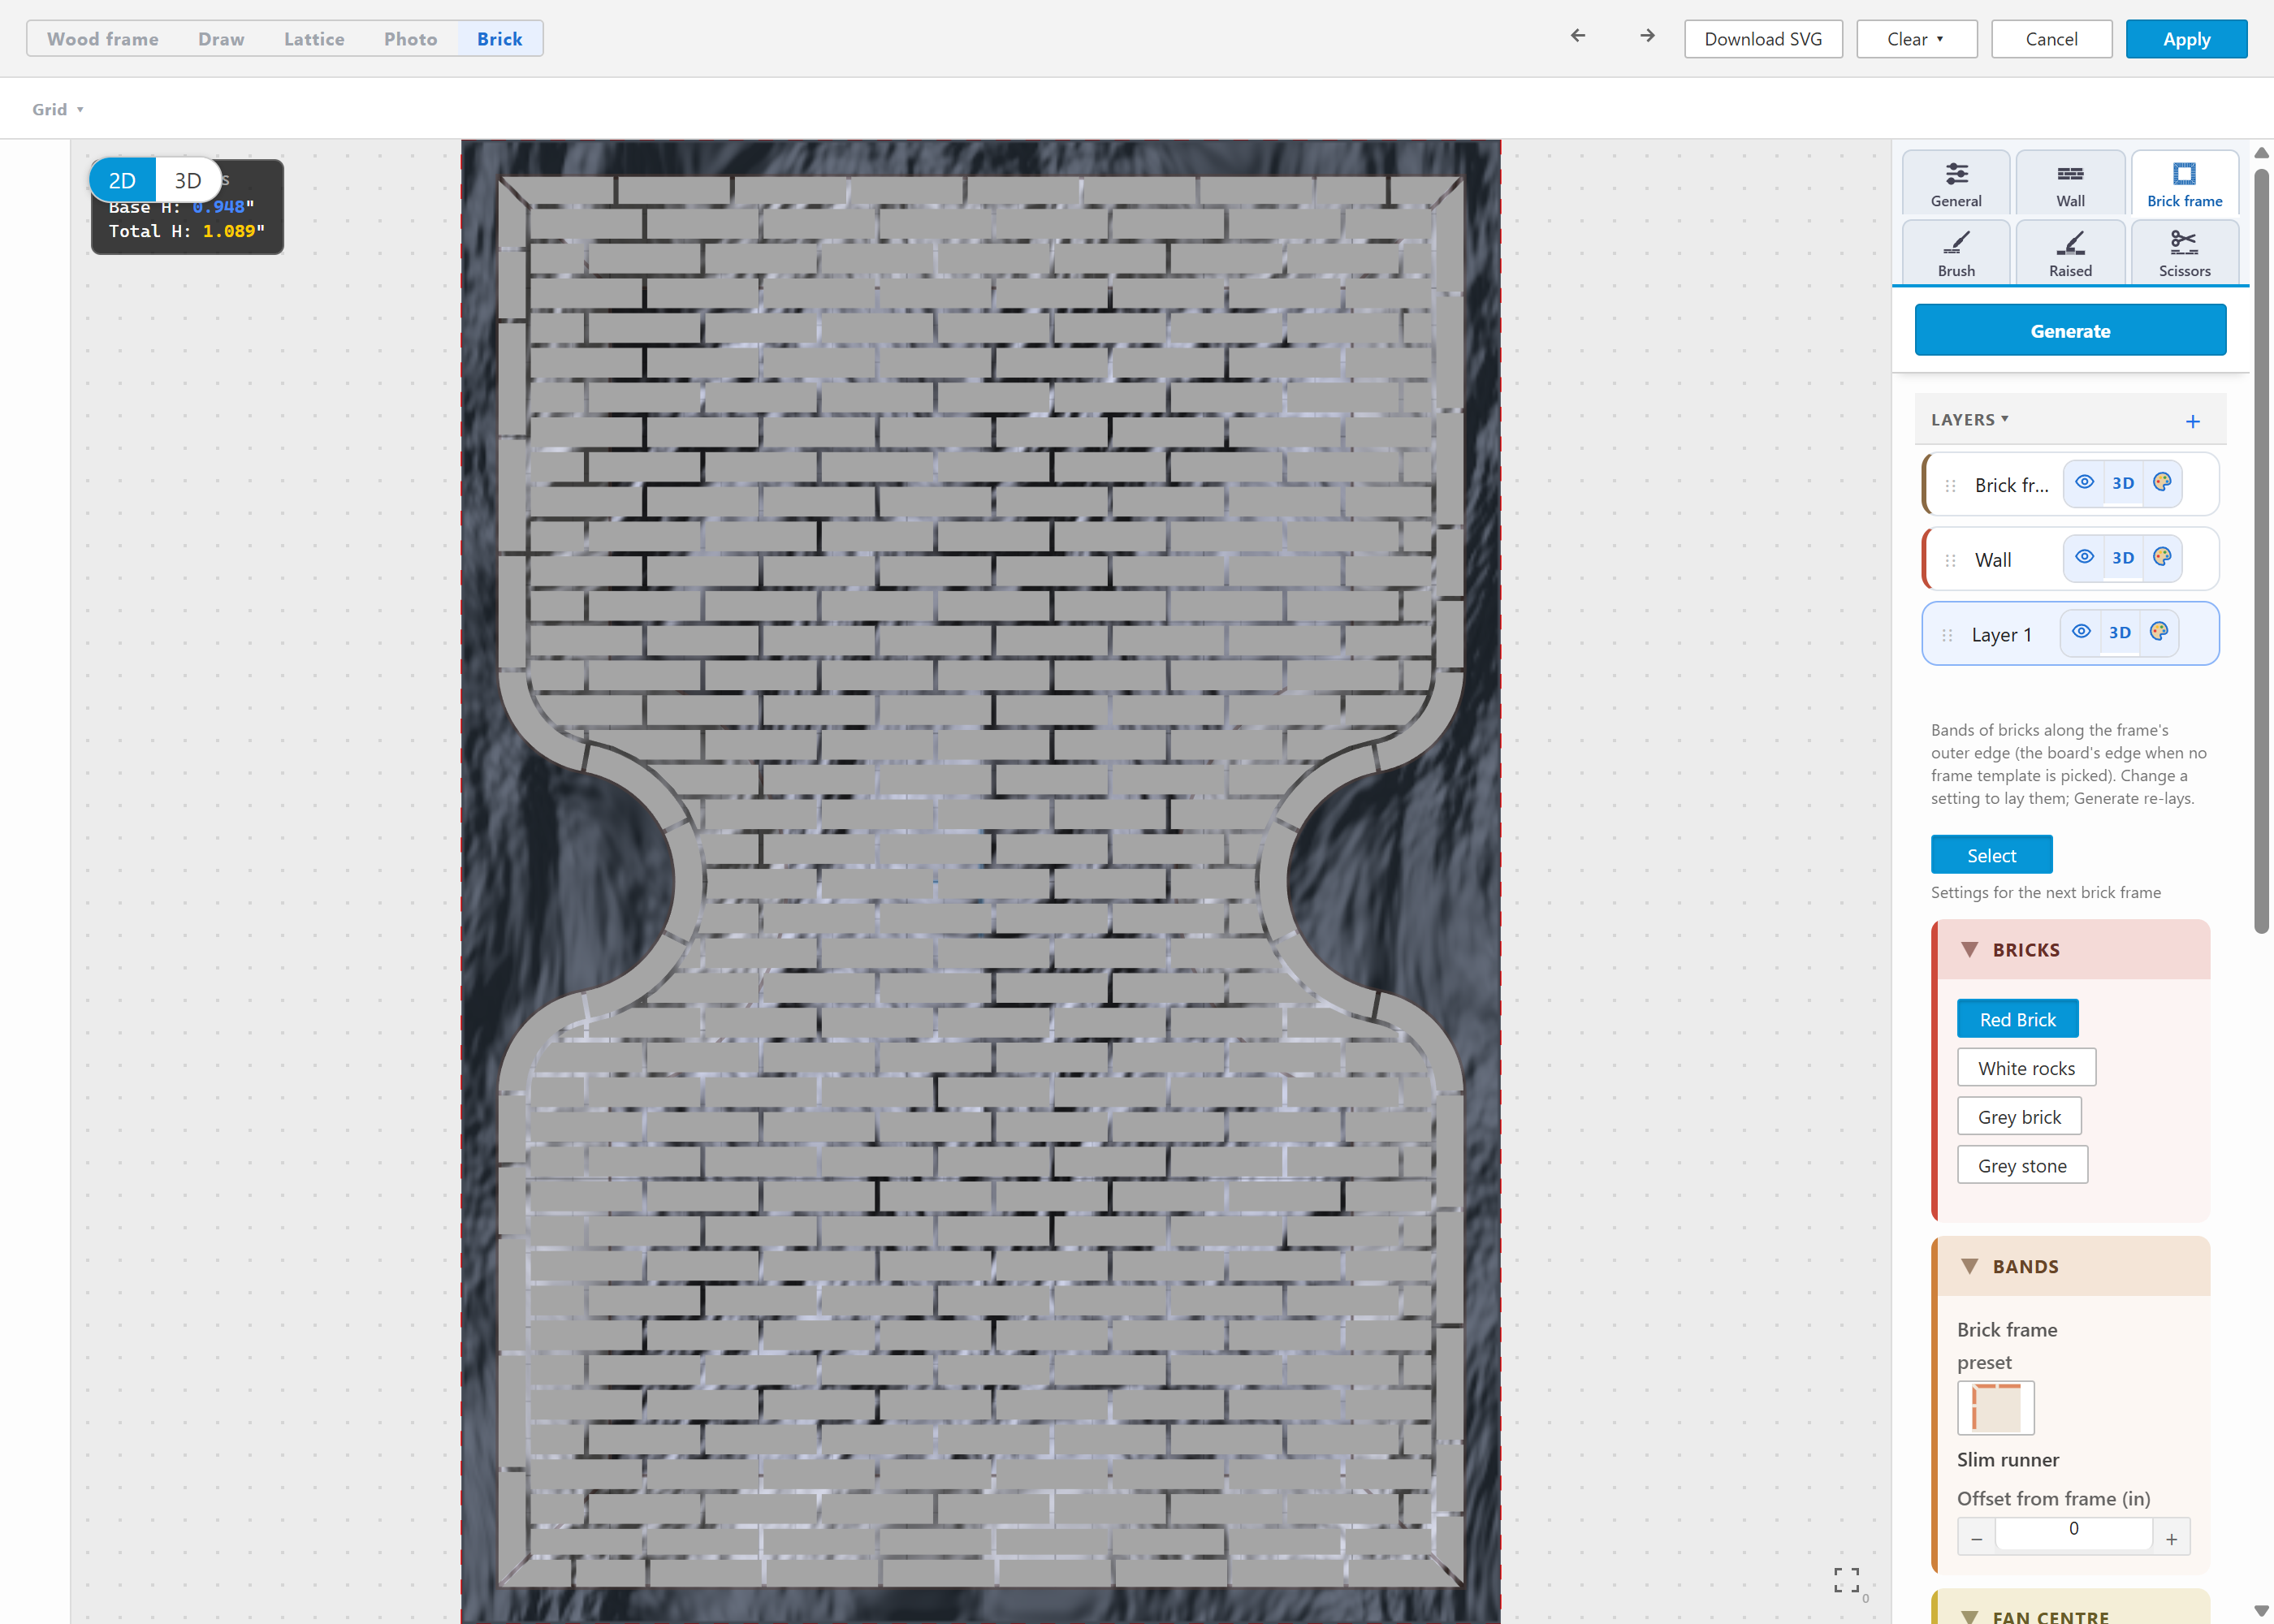Redo with the forward arrow
The height and width of the screenshot is (1624, 2274).
[x=1647, y=36]
